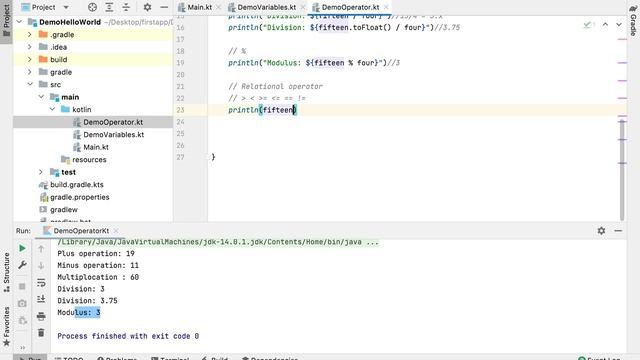Click 'Process finished with exit code 0' text

pos(128,336)
